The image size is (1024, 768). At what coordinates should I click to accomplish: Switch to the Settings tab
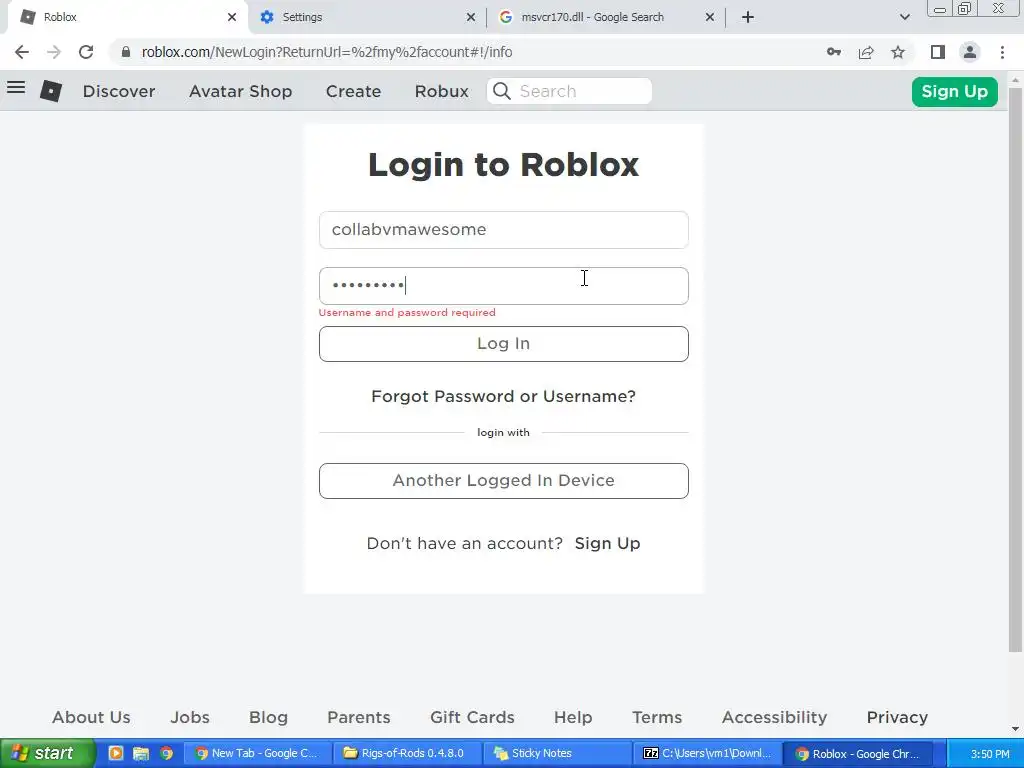367,17
